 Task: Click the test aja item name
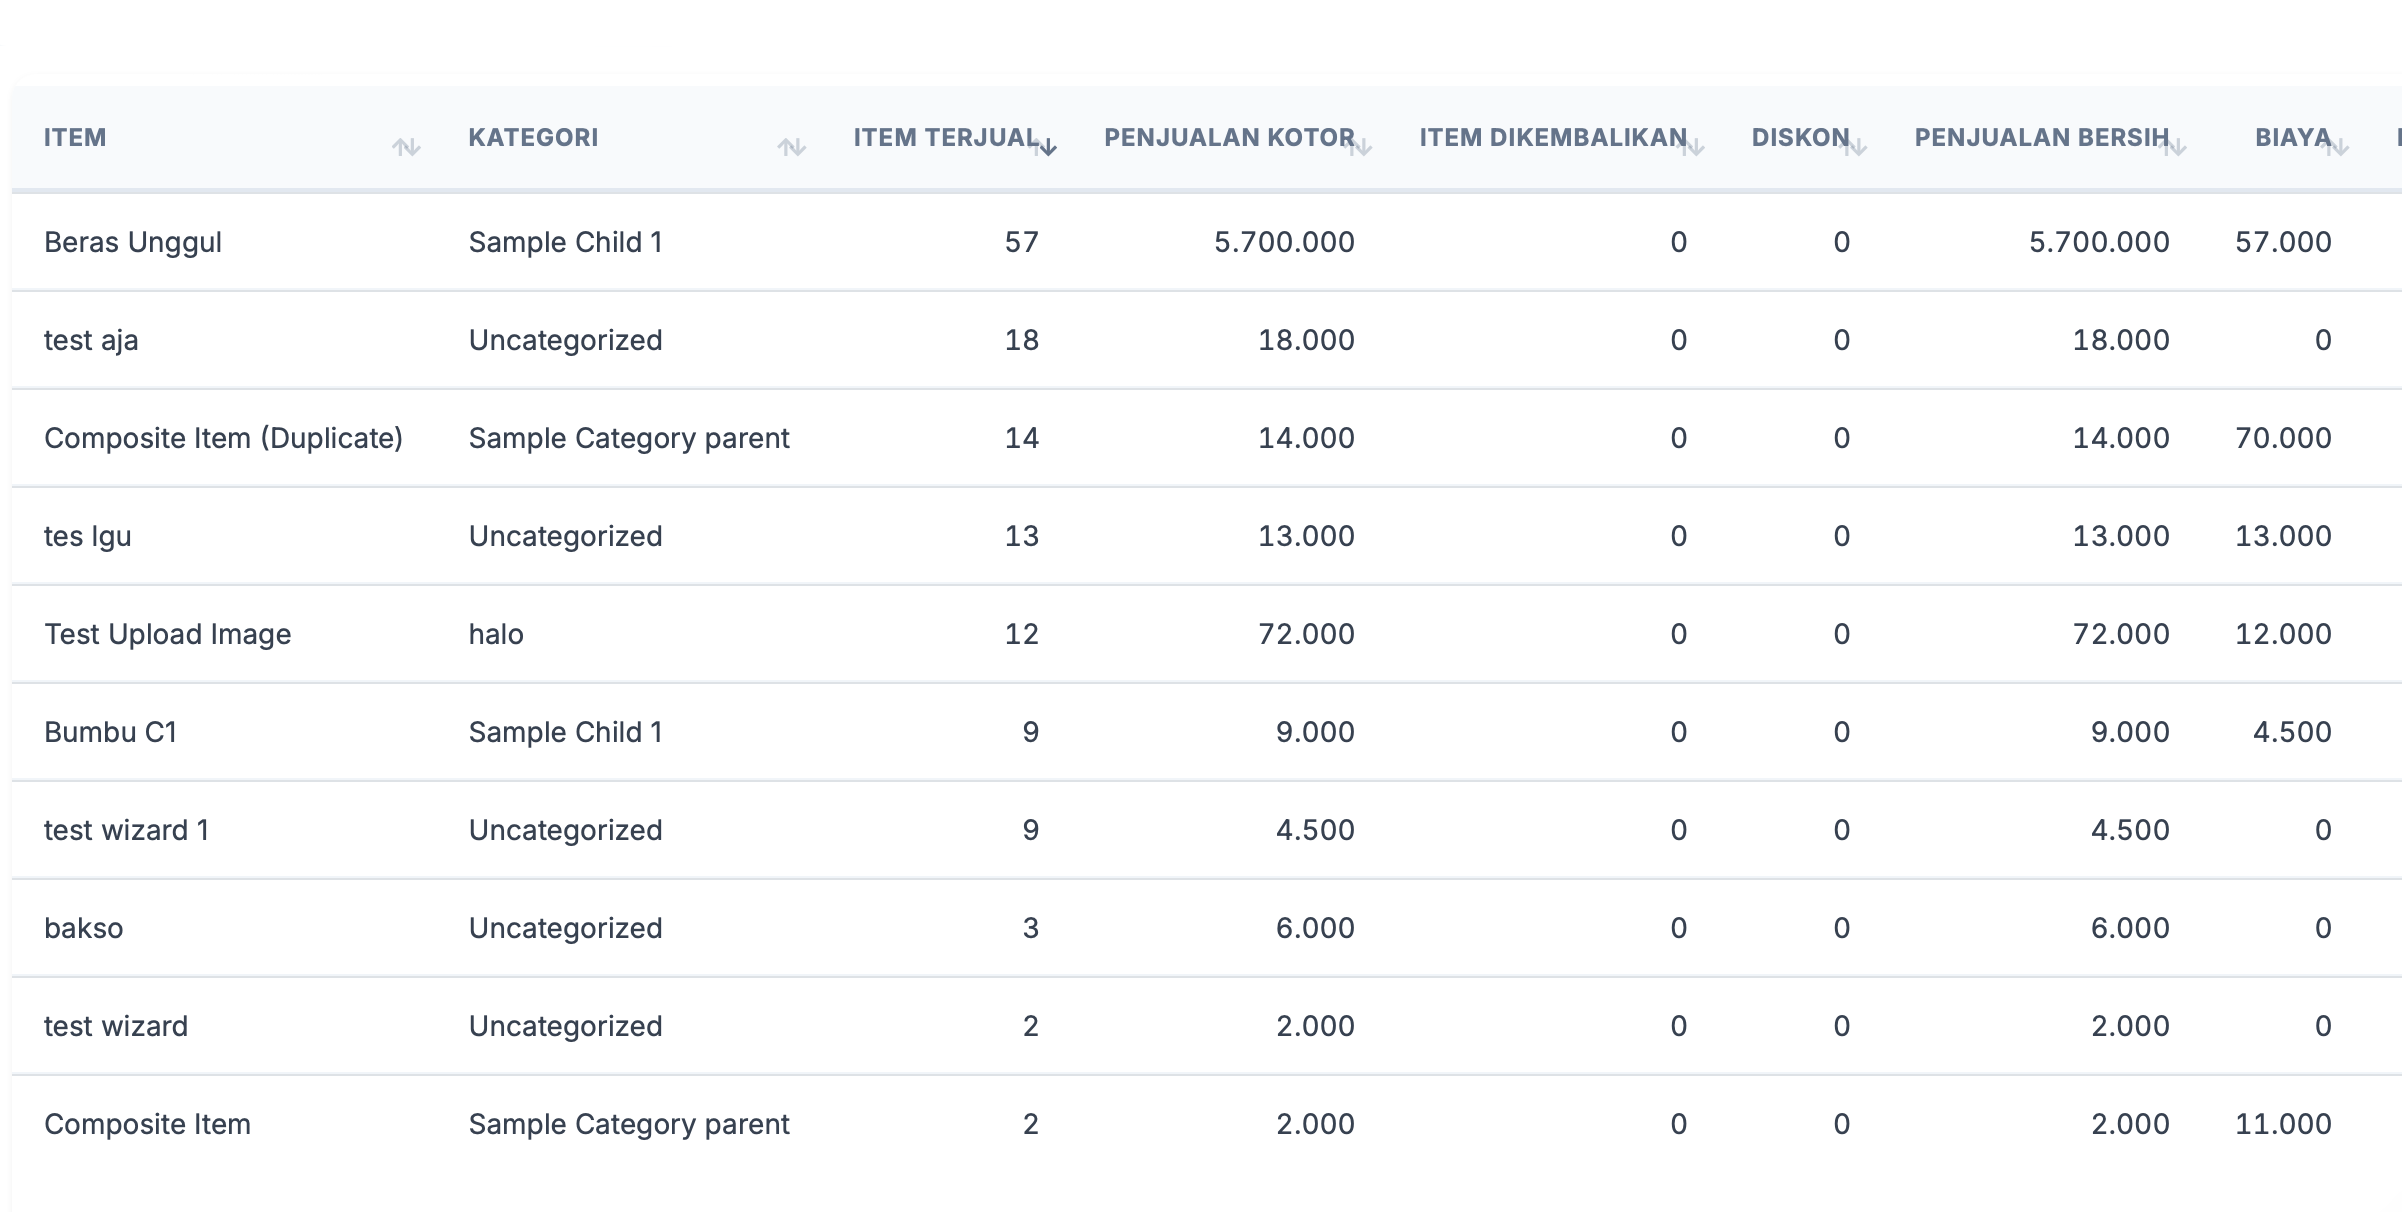[x=91, y=340]
